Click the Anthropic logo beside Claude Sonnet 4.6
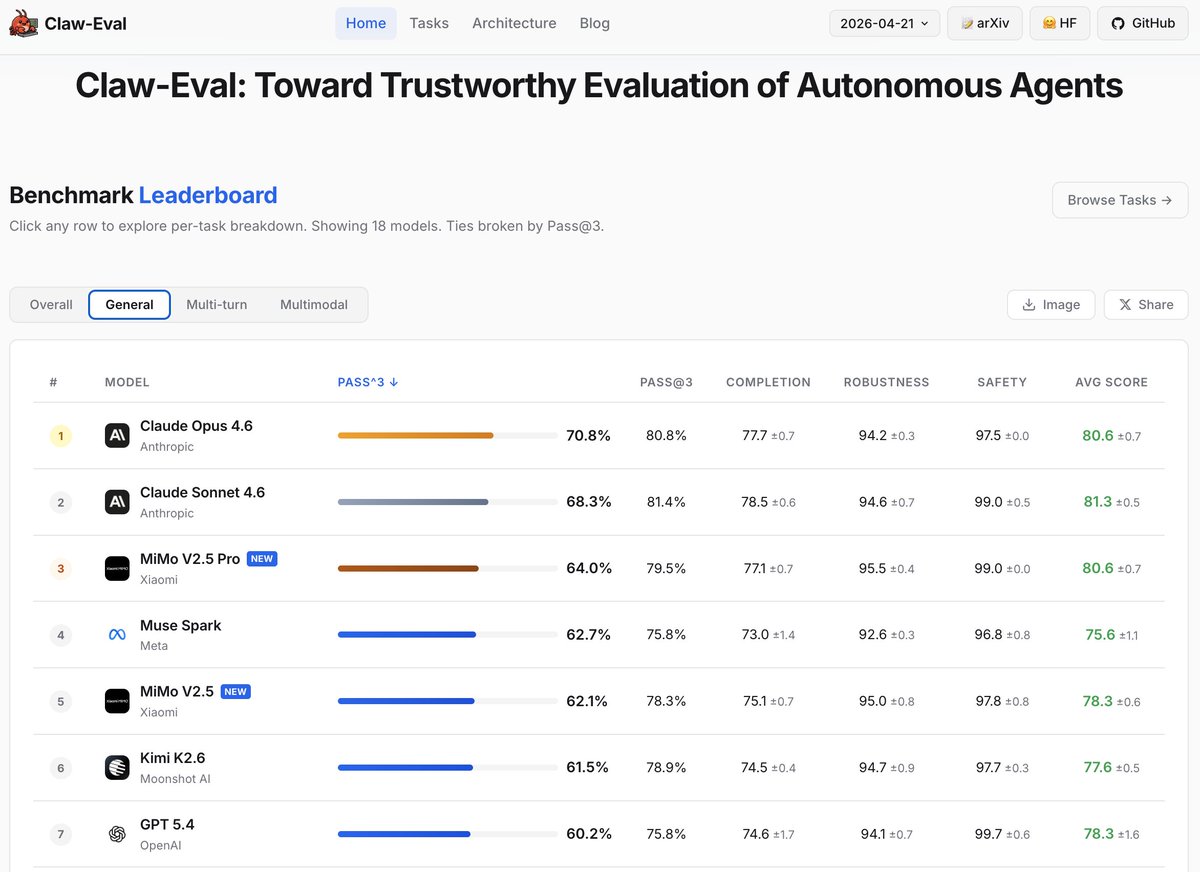 click(117, 502)
